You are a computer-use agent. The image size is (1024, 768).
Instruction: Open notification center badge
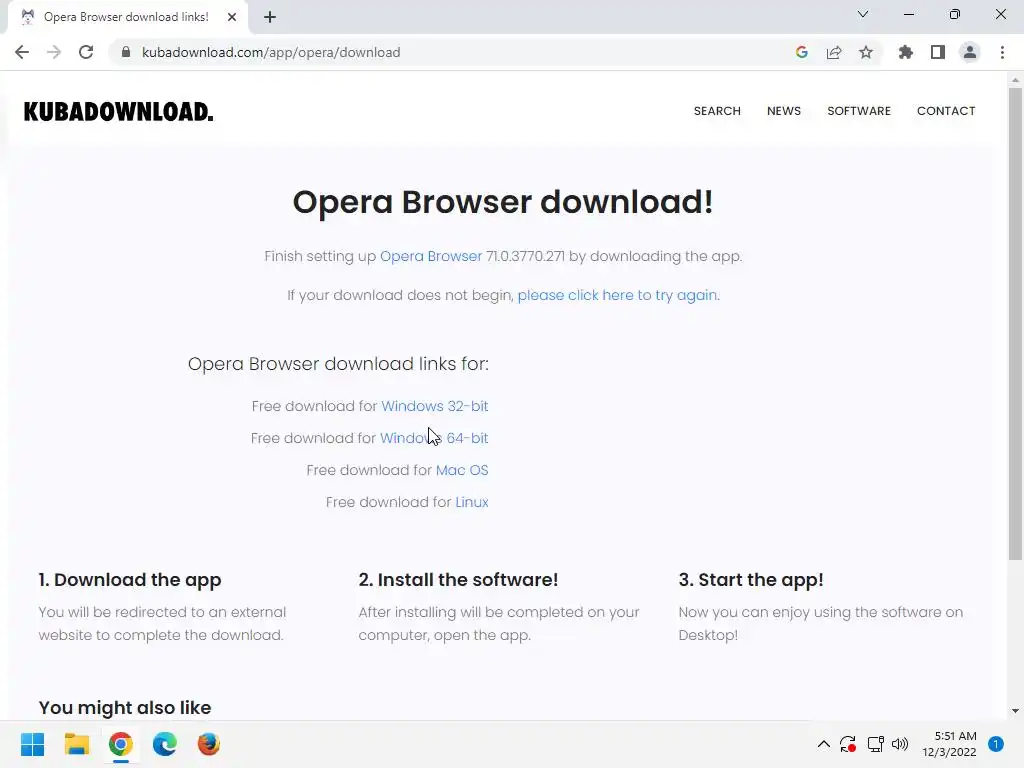click(996, 744)
